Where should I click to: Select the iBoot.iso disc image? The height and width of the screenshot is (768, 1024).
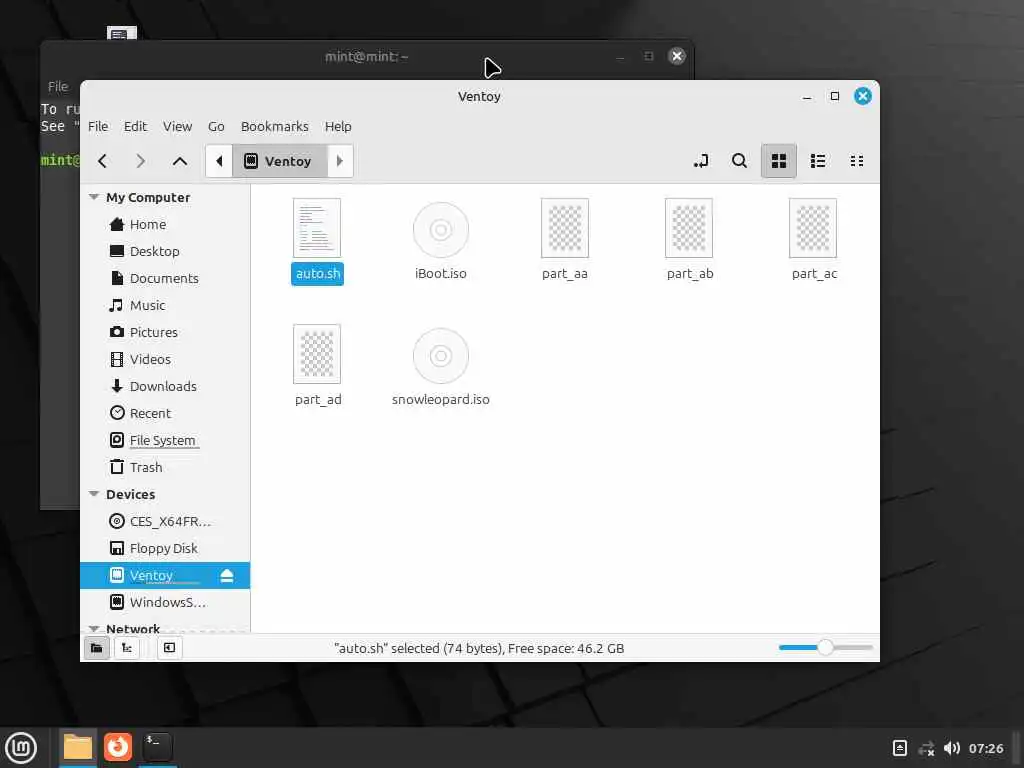click(441, 241)
